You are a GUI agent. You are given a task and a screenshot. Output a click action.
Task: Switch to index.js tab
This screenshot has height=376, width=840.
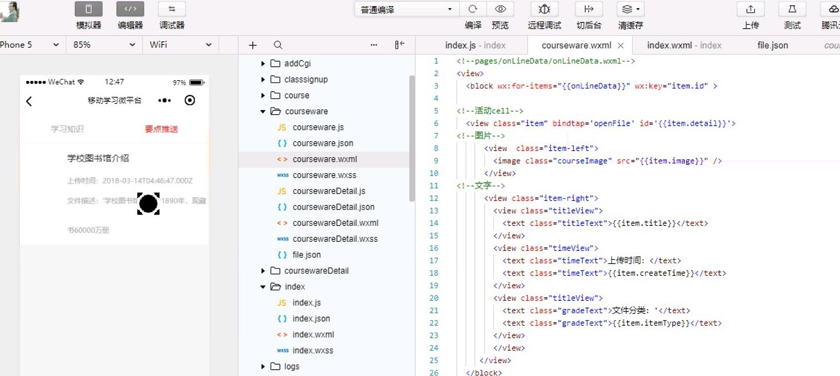(x=475, y=46)
